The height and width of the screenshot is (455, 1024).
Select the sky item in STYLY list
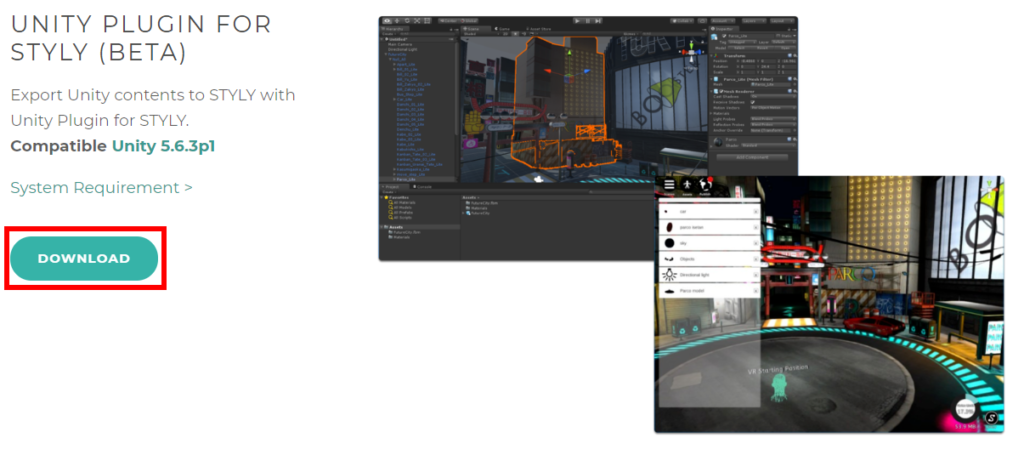(709, 243)
